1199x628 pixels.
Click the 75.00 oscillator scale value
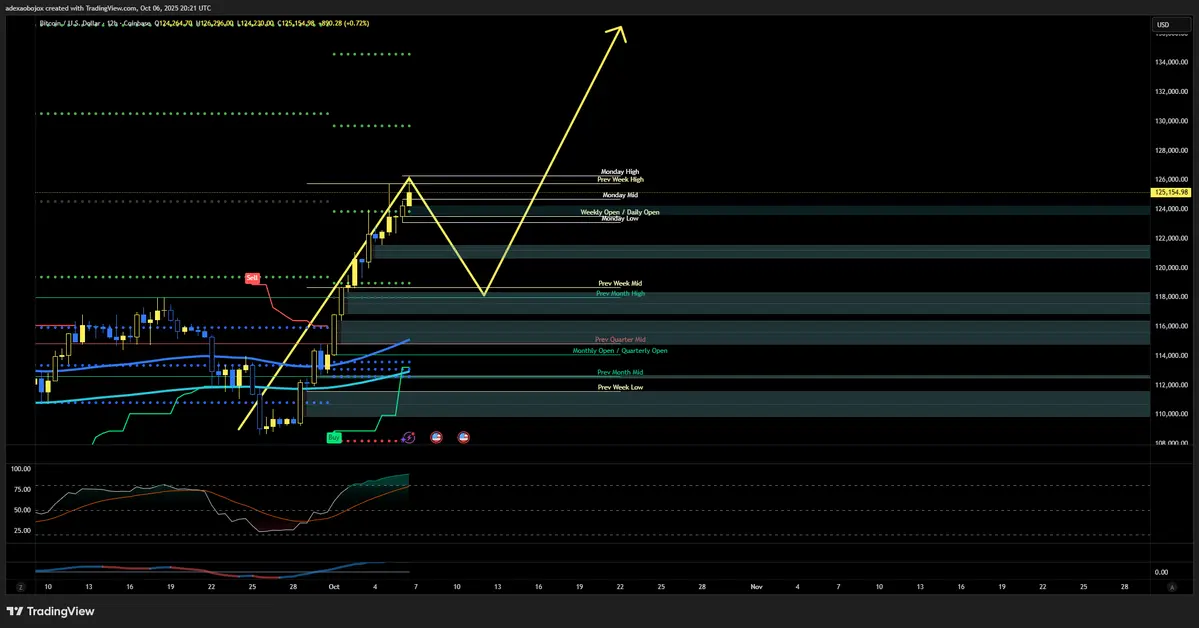click(22, 490)
